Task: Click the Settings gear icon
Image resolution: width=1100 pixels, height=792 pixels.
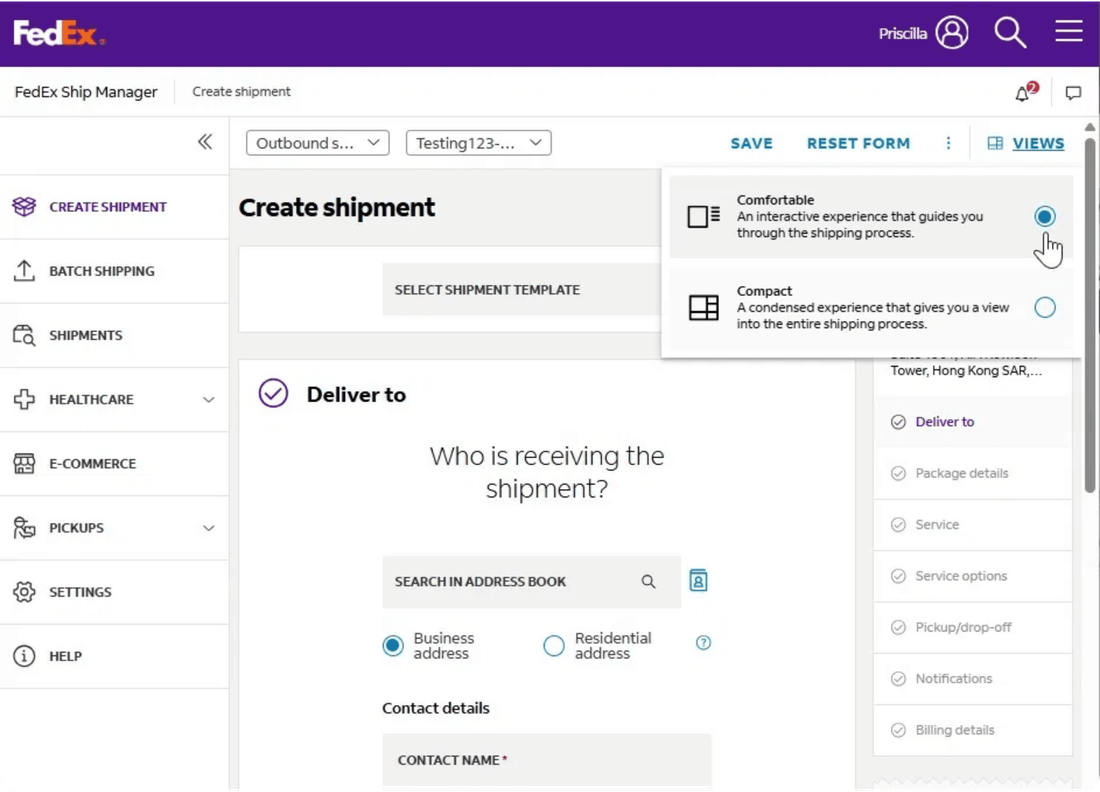Action: point(24,591)
